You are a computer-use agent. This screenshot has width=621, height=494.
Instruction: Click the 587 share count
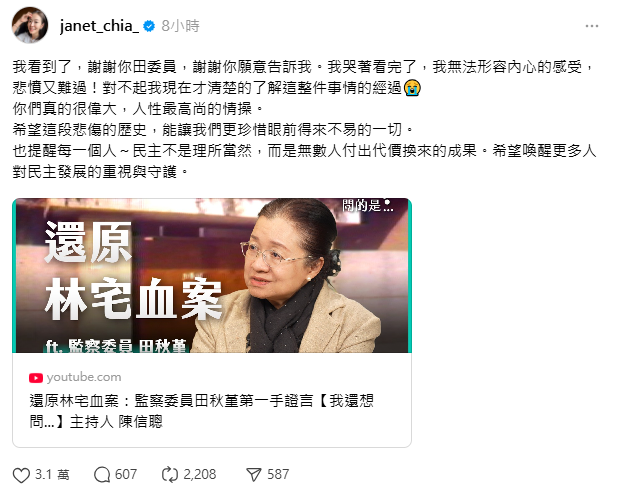tap(278, 474)
